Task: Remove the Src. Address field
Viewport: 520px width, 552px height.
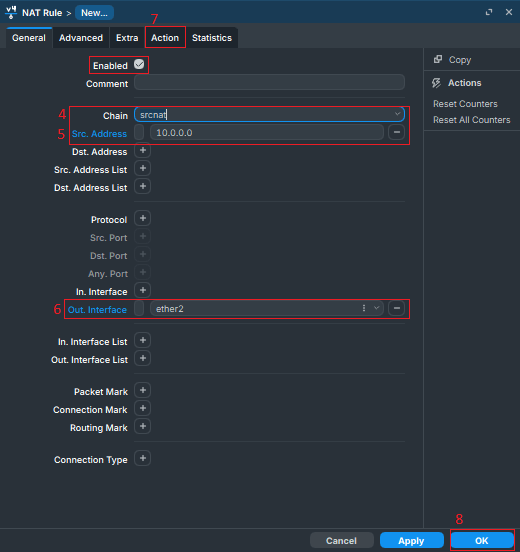Action: (396, 132)
